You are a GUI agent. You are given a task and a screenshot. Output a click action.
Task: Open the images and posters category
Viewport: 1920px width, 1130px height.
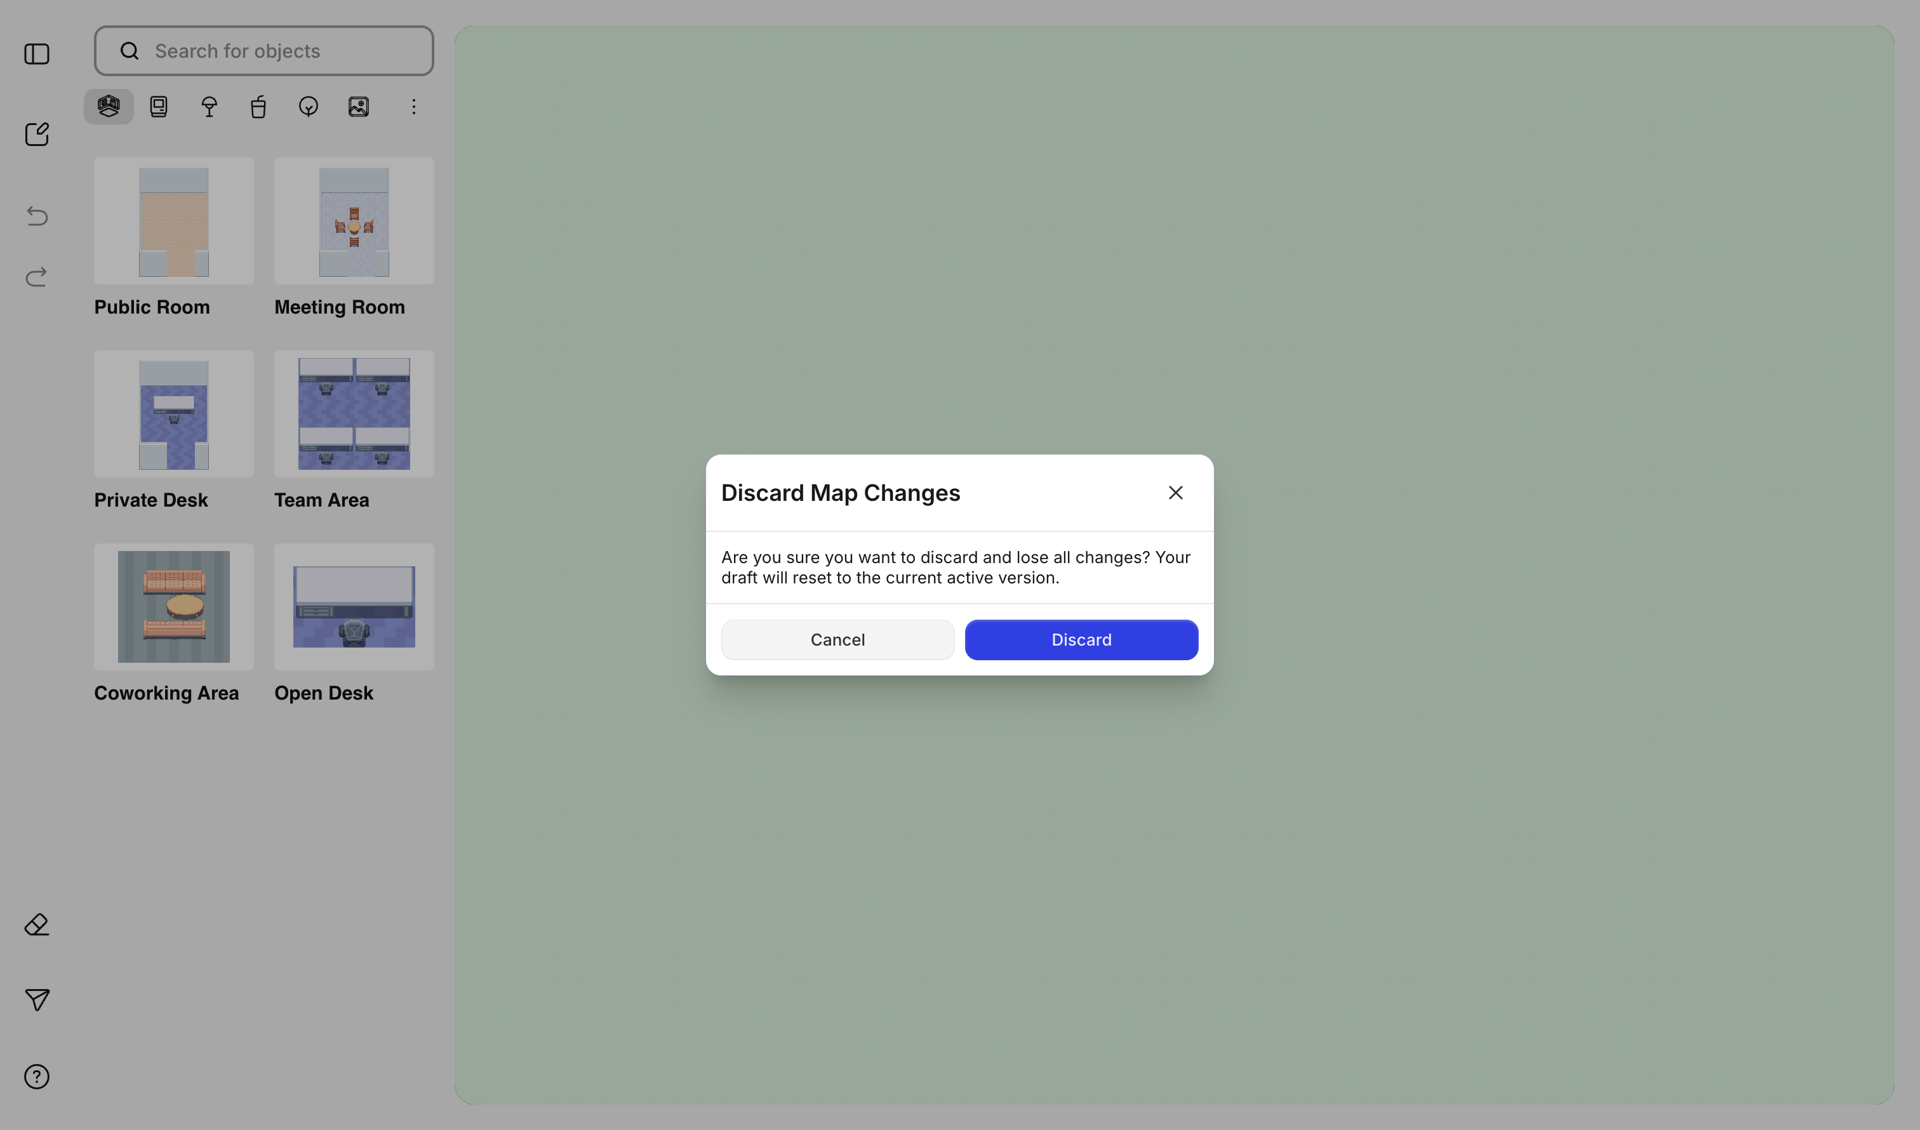tap(358, 106)
